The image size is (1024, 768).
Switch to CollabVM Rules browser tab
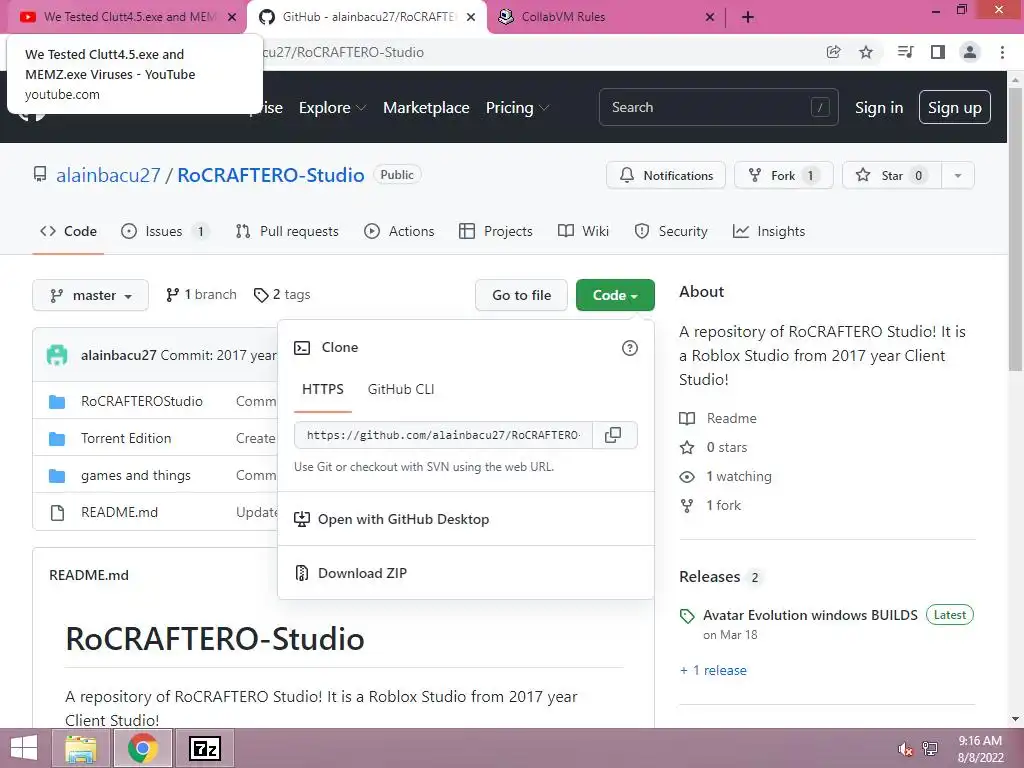[607, 17]
